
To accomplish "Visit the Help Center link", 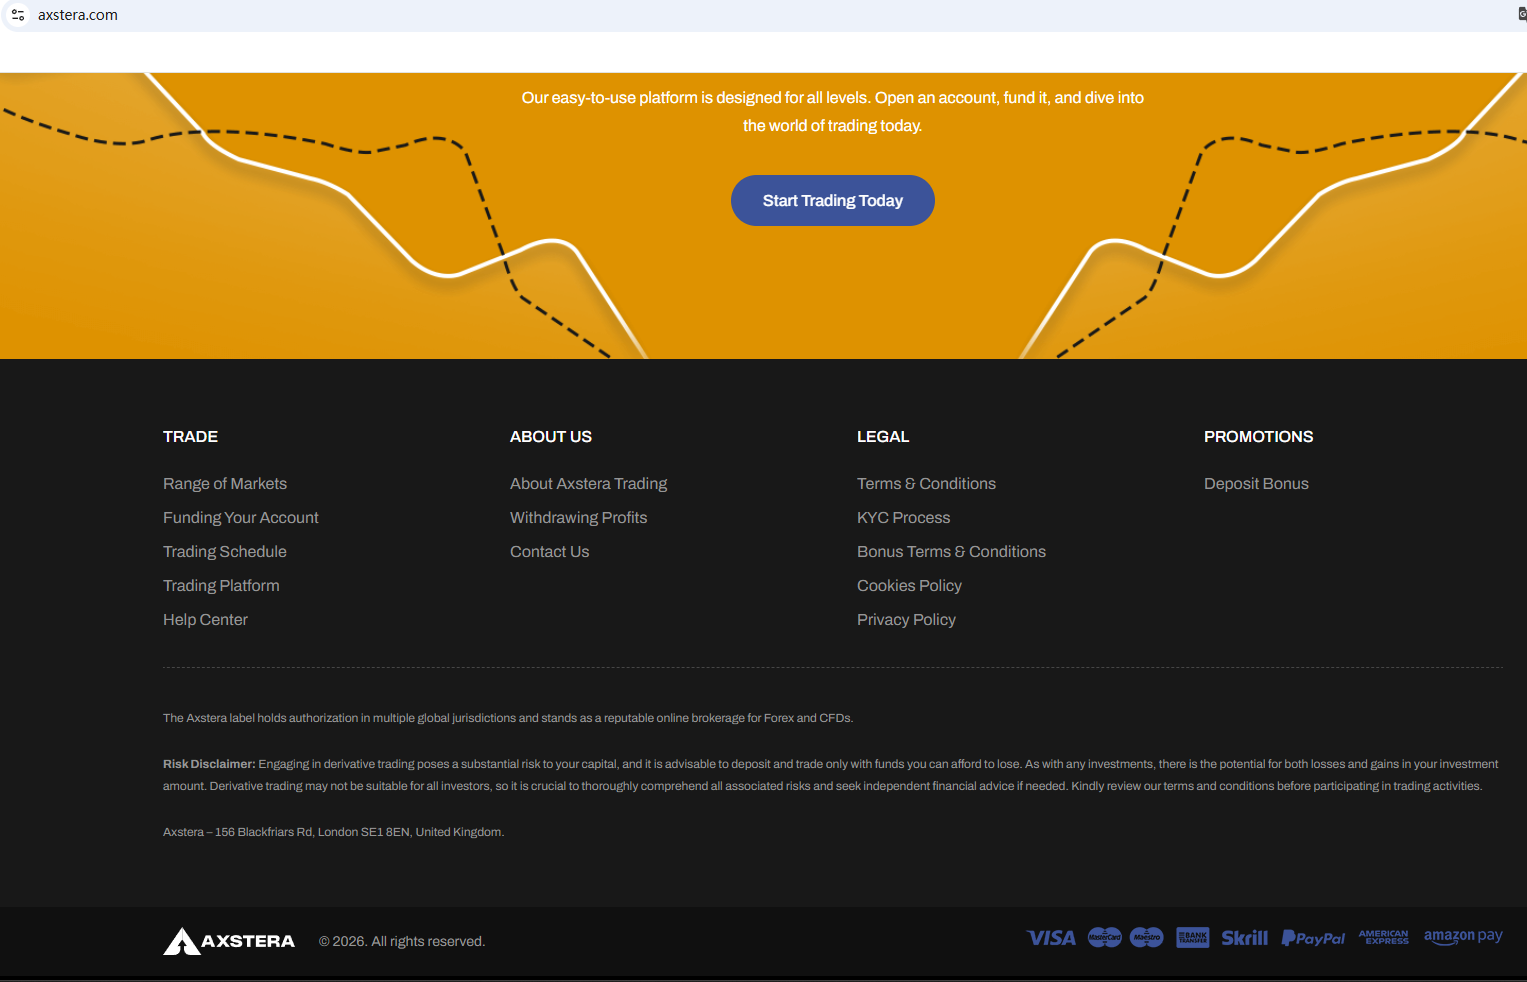I will (x=205, y=620).
